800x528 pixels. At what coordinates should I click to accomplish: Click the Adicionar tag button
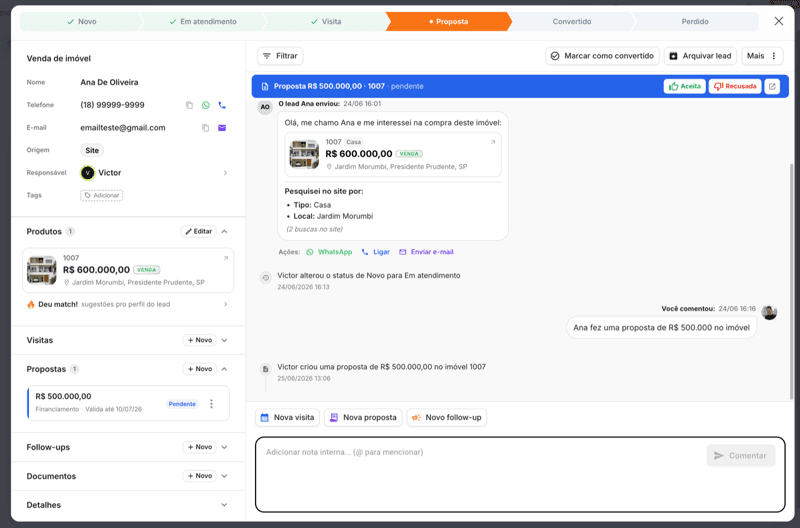102,195
